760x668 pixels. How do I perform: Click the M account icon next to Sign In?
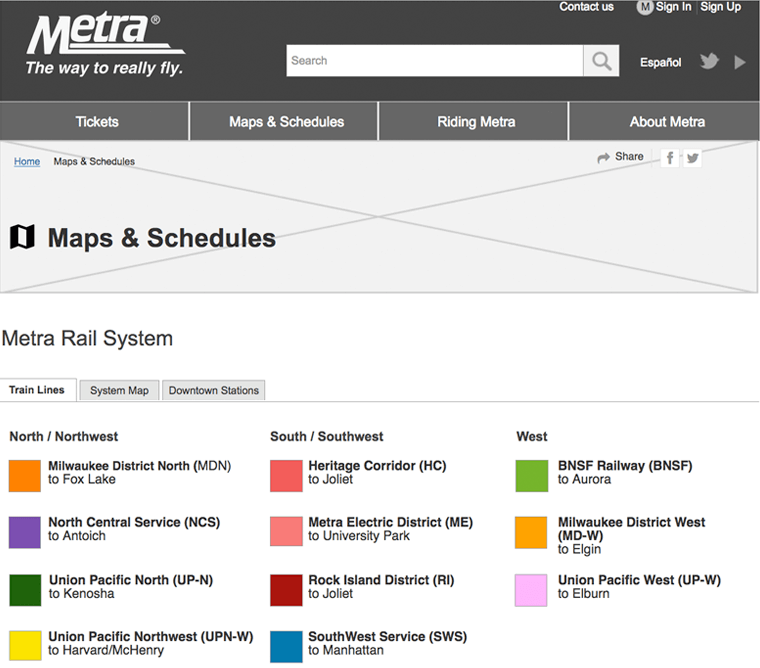(645, 7)
